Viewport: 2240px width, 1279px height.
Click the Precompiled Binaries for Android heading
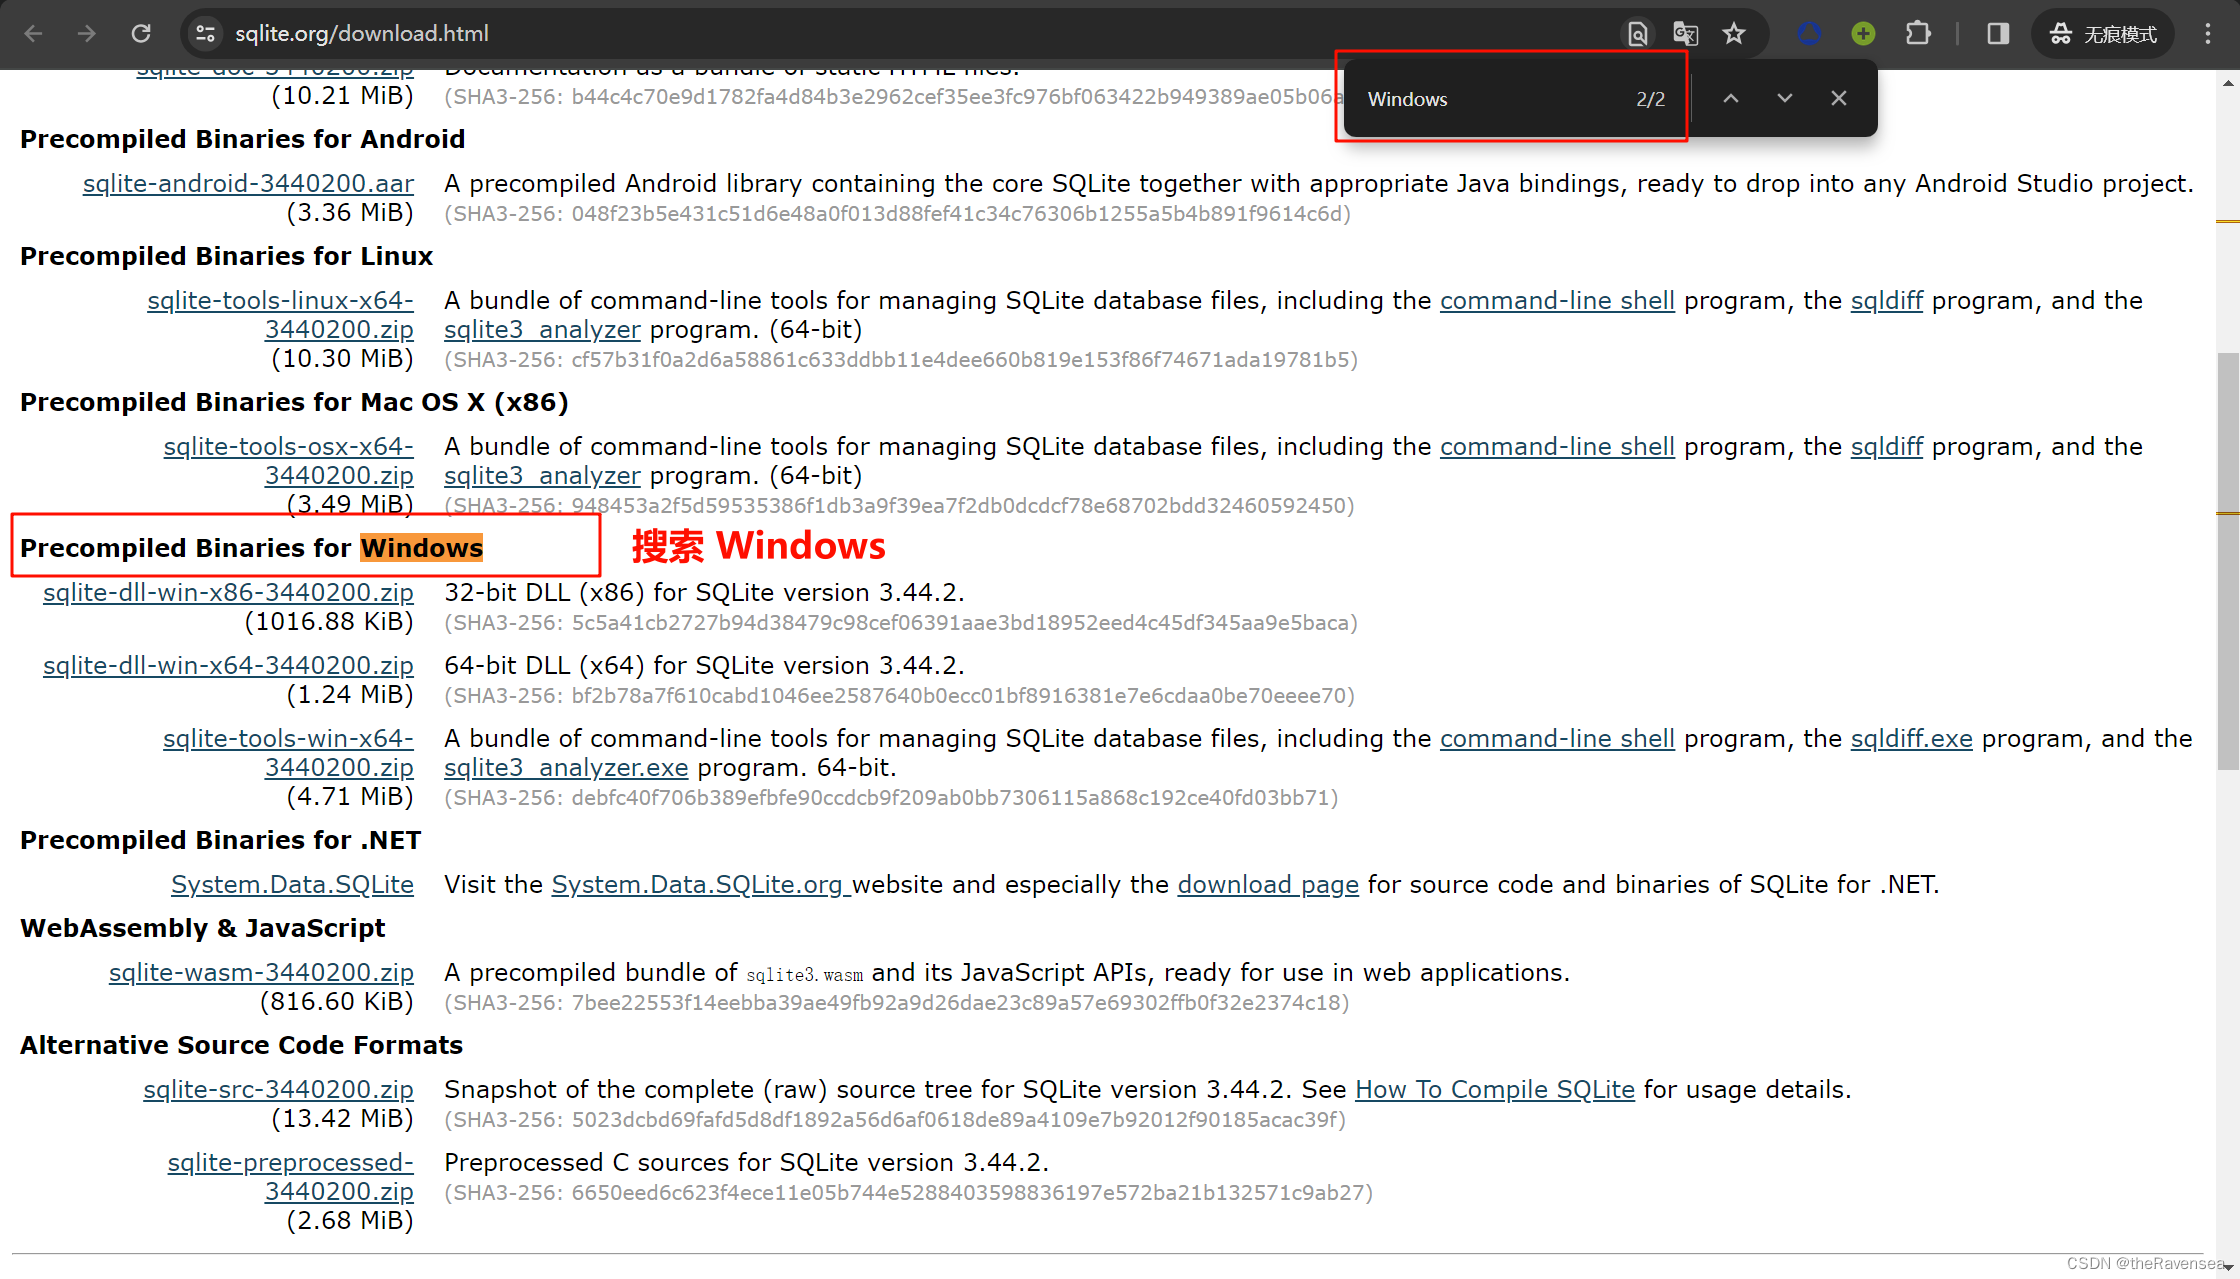coord(242,139)
